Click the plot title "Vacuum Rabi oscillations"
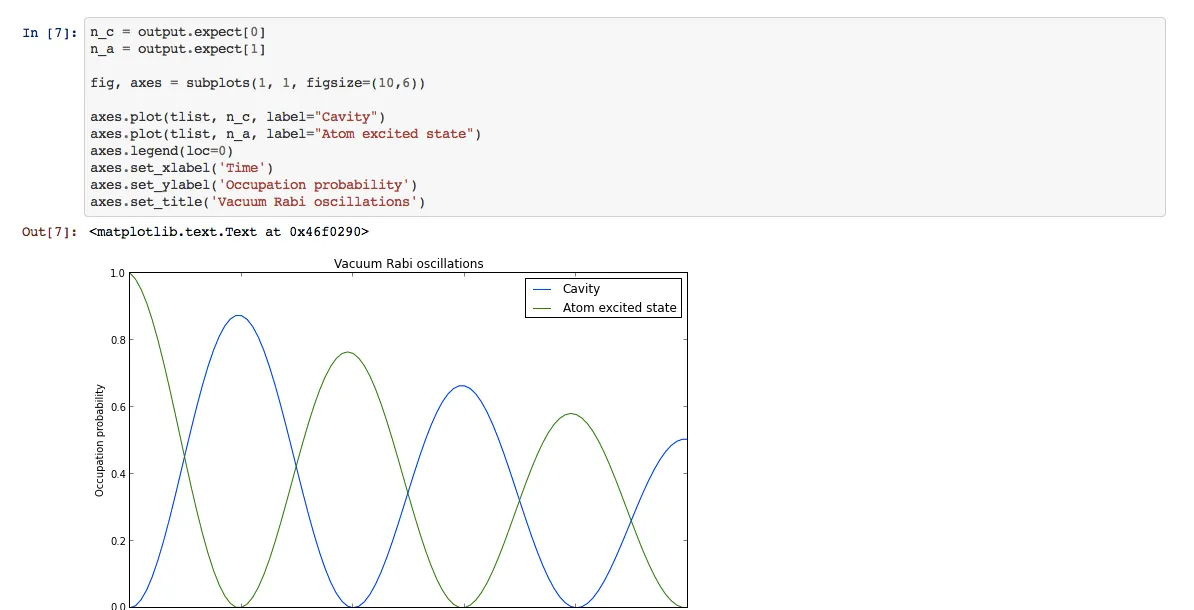 (x=408, y=264)
